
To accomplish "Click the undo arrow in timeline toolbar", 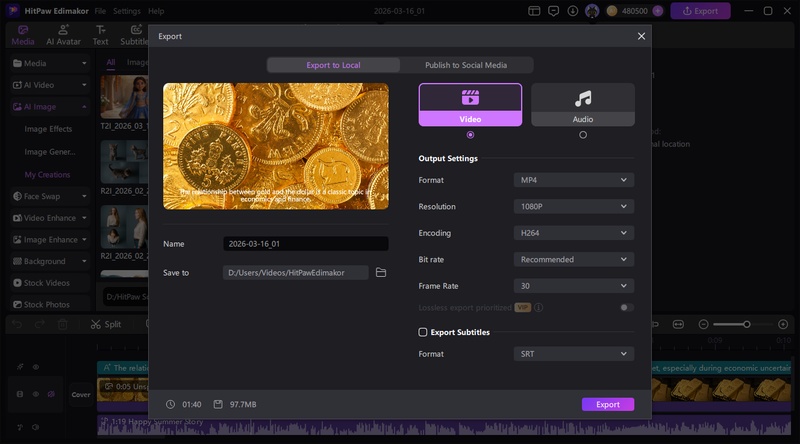I will click(17, 324).
